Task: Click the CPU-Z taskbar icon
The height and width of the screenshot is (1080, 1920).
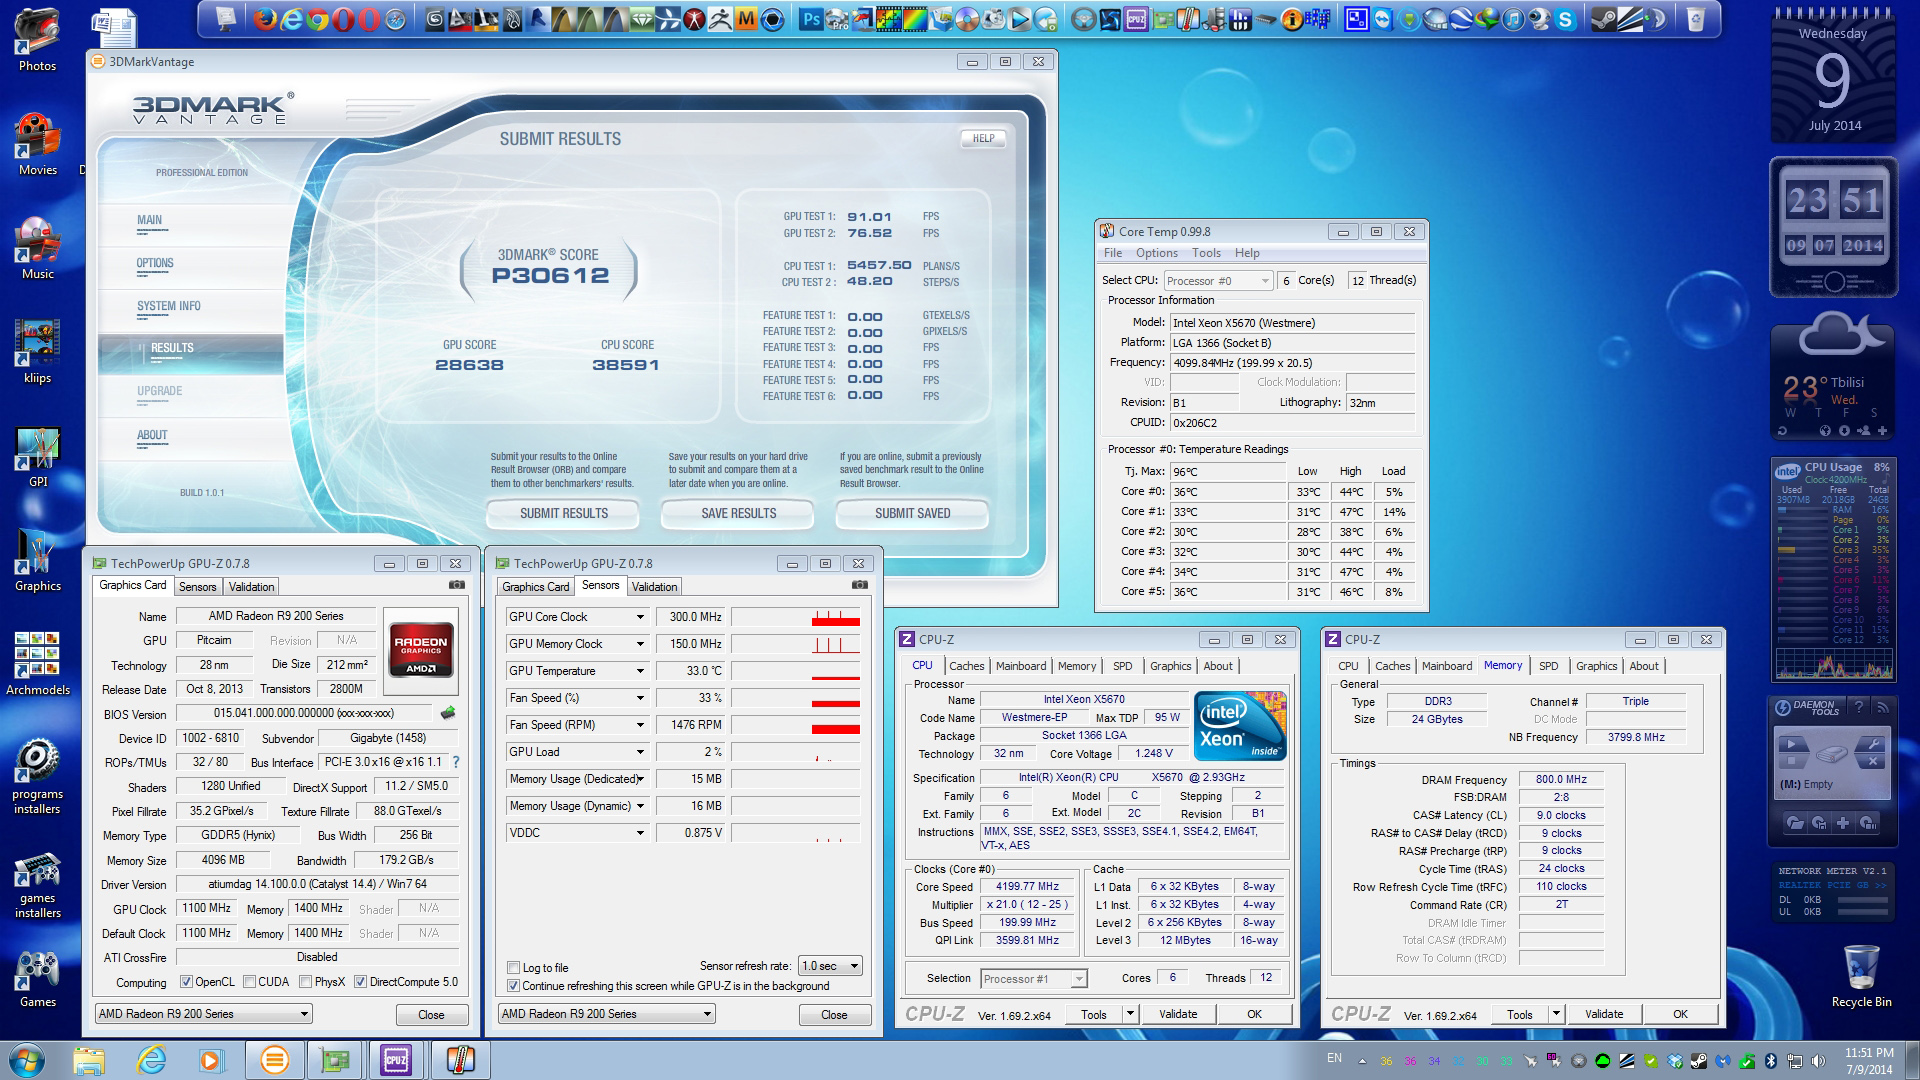Action: pos(396,1060)
